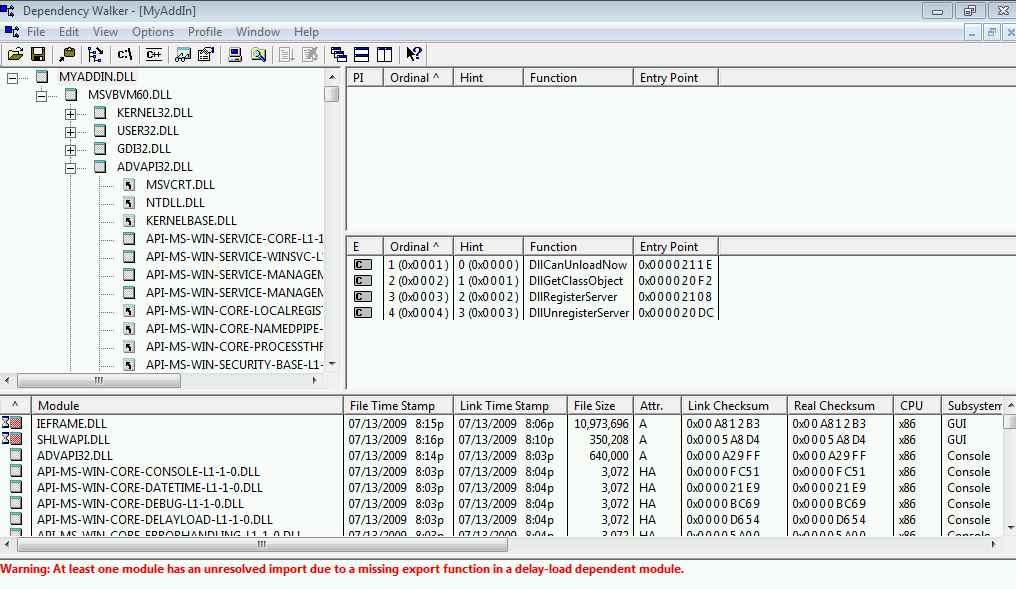Open module Properties toolbar icon
The width and height of the screenshot is (1016, 589).
coord(206,54)
